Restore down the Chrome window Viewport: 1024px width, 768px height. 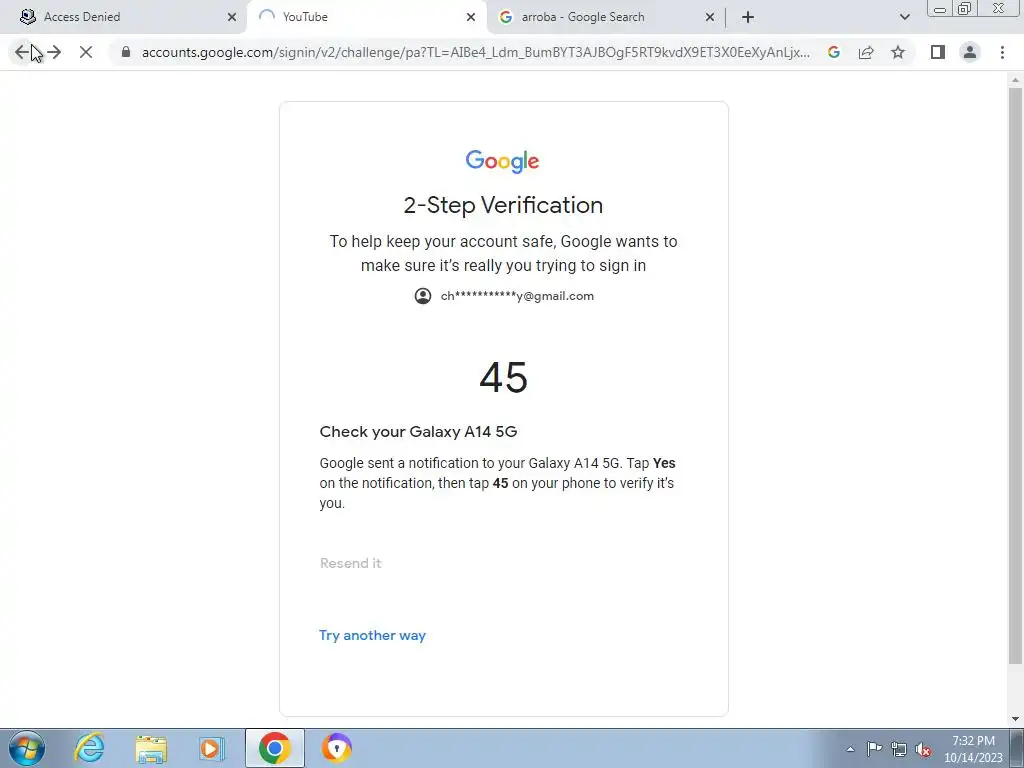[965, 9]
